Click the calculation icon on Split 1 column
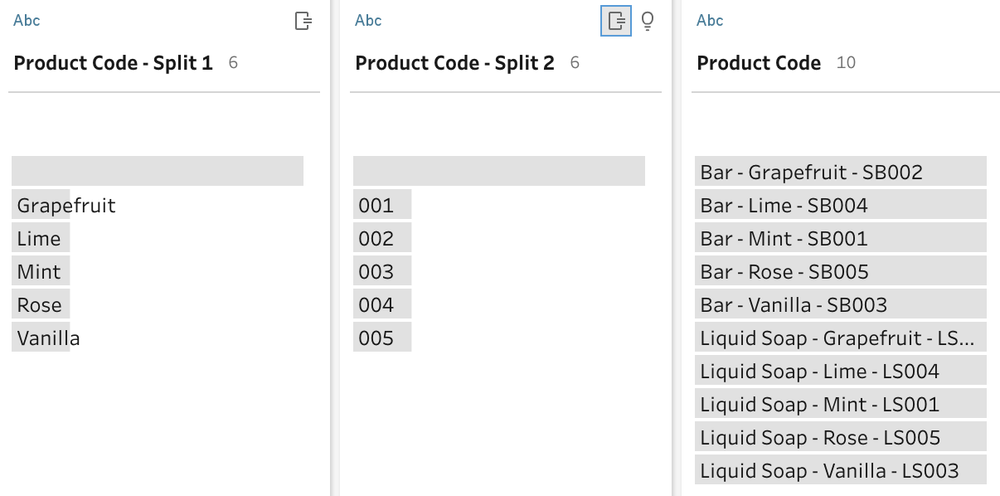This screenshot has height=496, width=1000. [x=304, y=21]
